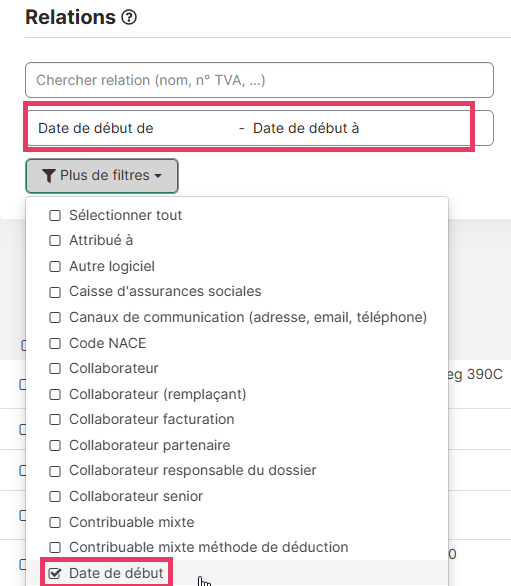Toggle the Collaborateur filter checkbox
The width and height of the screenshot is (511, 586).
(55, 368)
